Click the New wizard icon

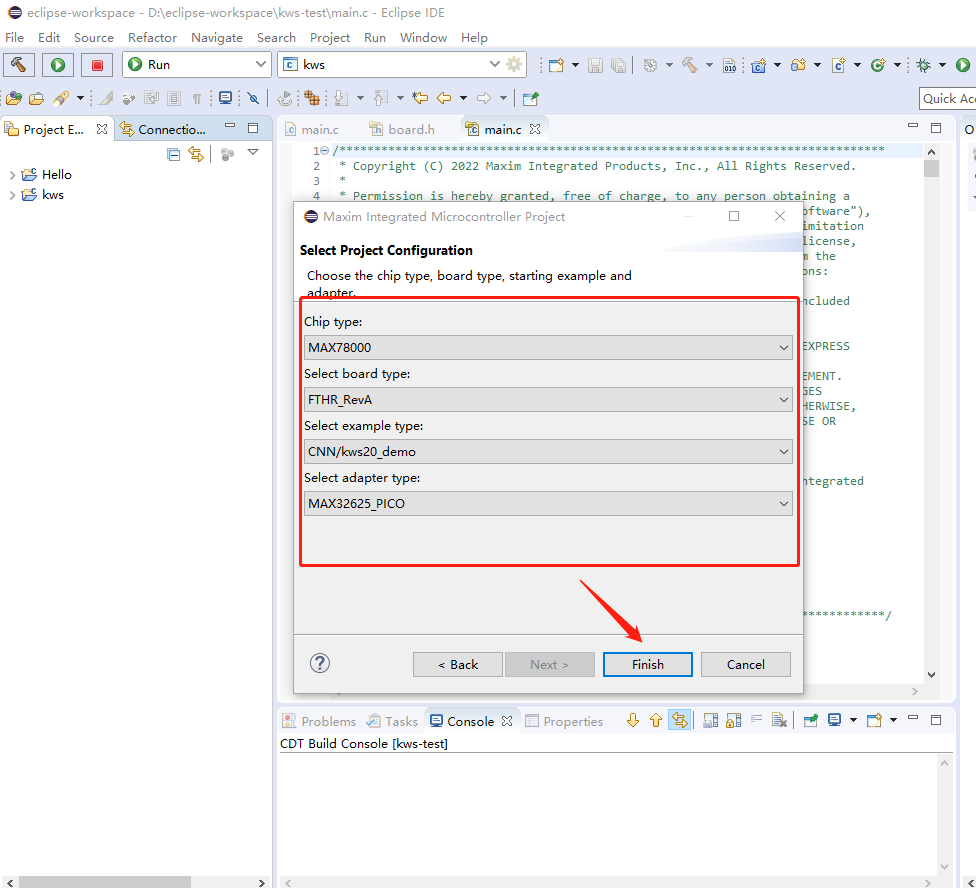[556, 65]
